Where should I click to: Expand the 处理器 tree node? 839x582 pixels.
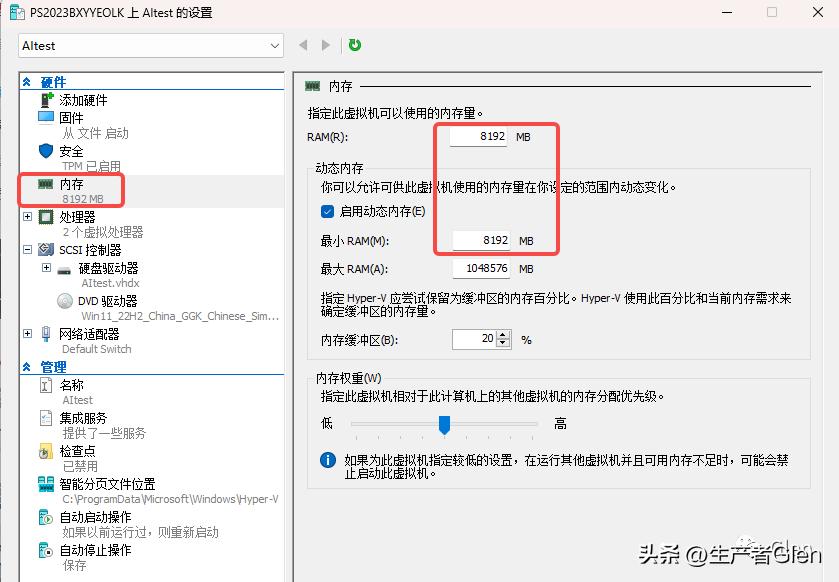click(25, 216)
